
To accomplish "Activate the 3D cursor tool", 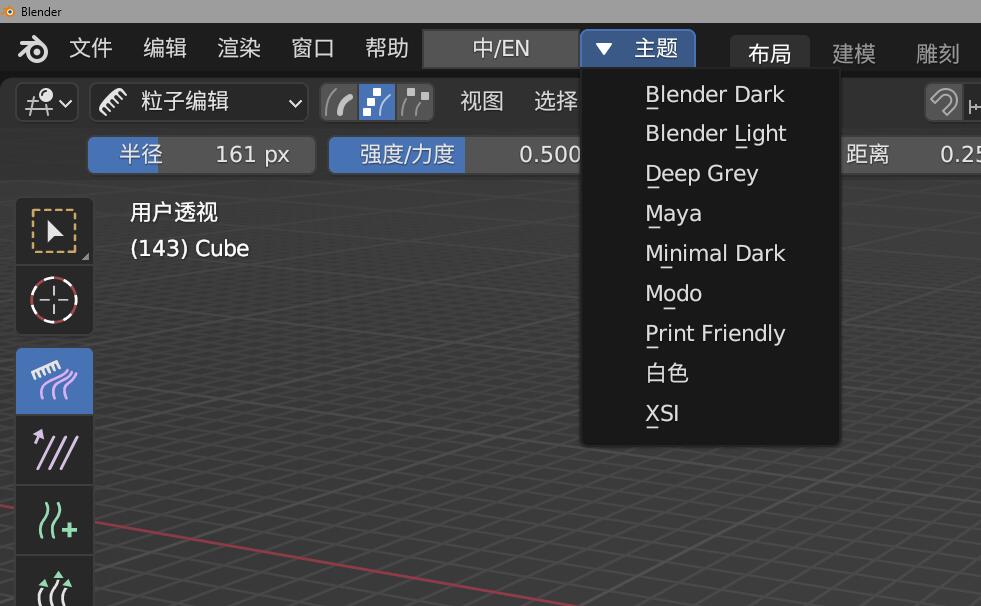I will click(x=54, y=300).
